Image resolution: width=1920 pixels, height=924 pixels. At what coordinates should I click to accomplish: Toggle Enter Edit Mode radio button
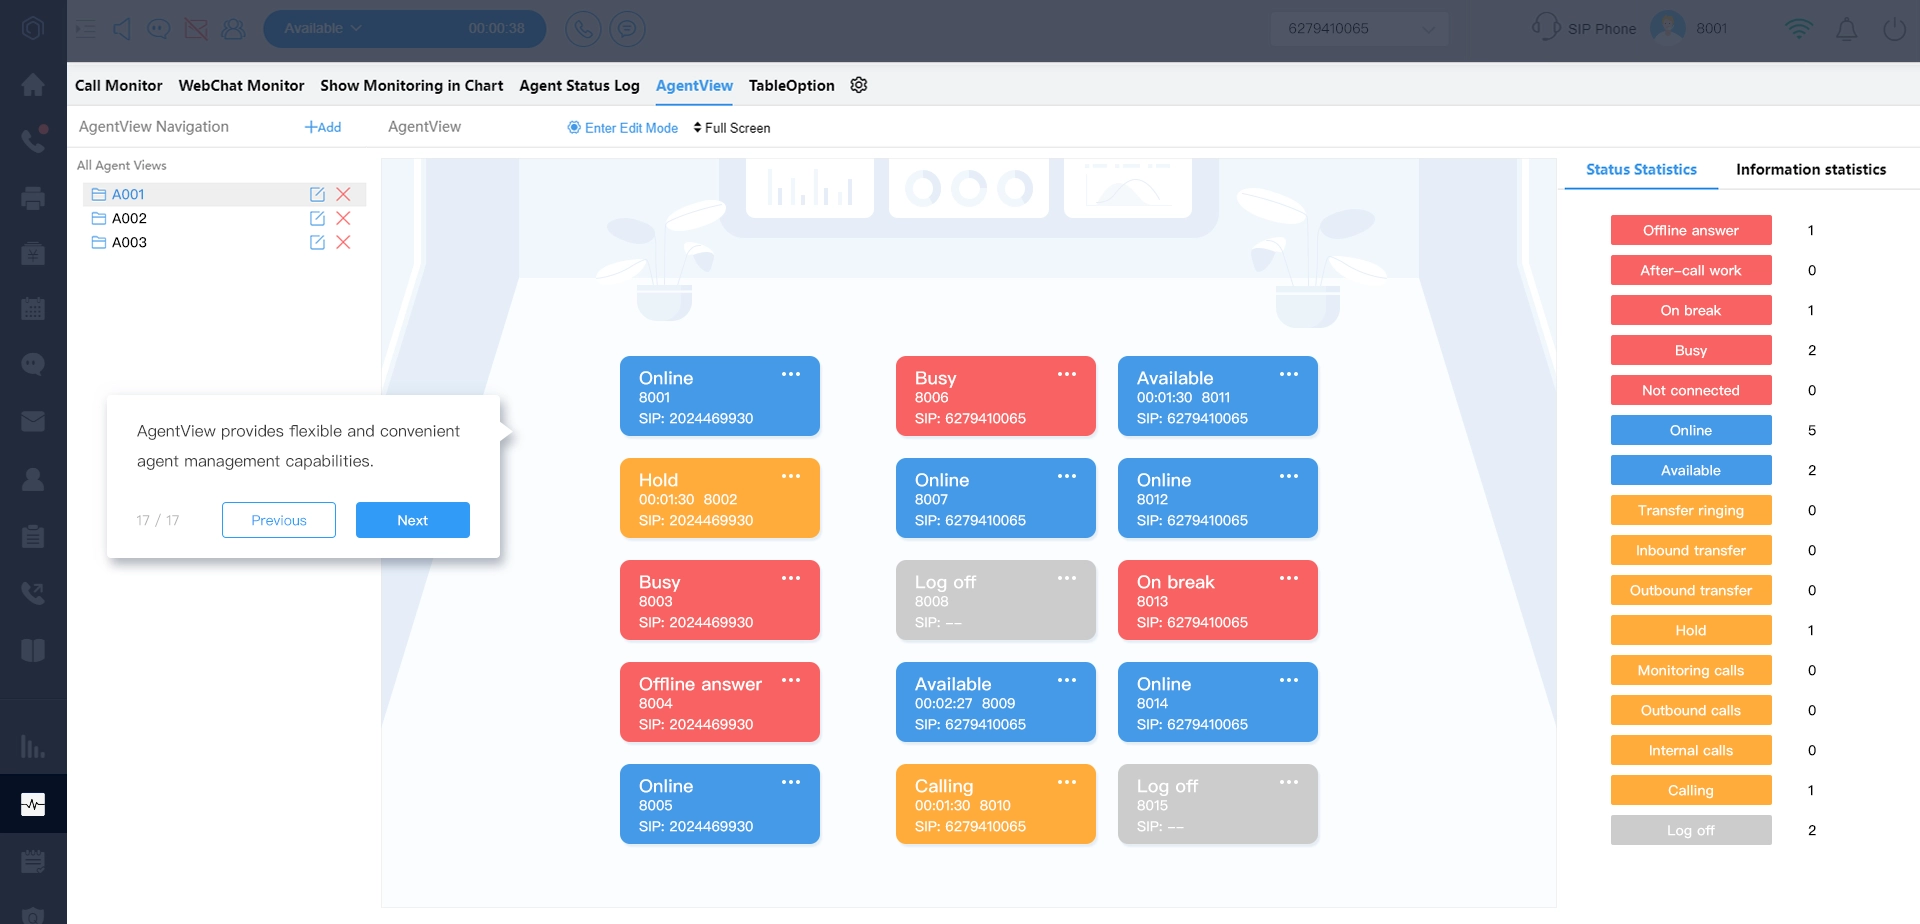(574, 128)
